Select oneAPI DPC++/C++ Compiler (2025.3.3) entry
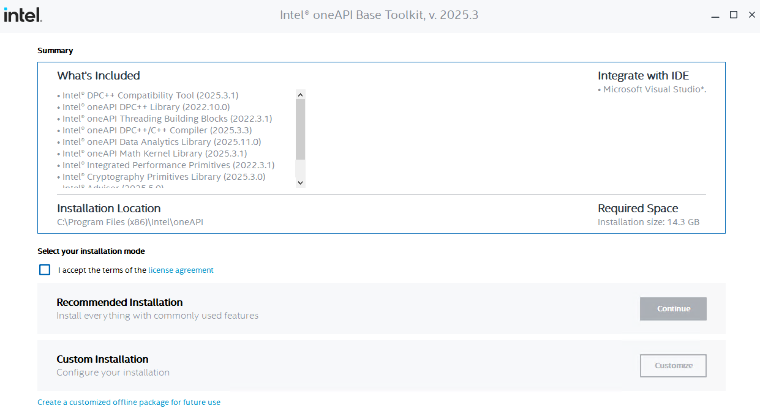Screen dimensions: 760x408 point(155,130)
